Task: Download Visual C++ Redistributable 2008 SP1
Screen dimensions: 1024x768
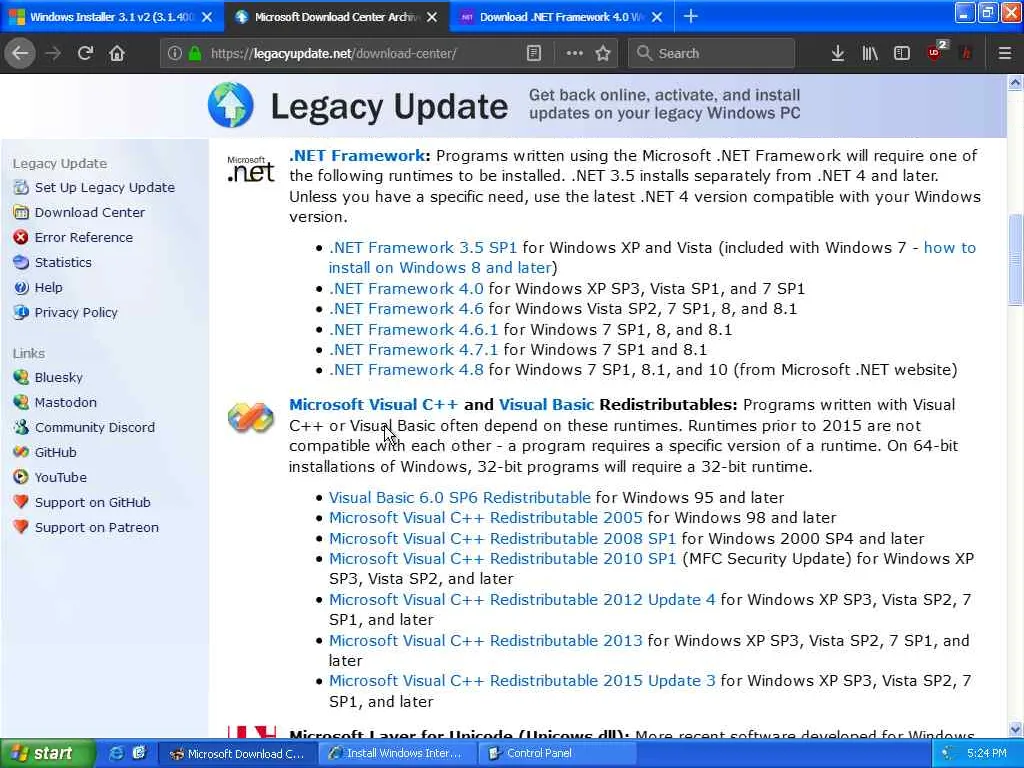Action: tap(502, 539)
